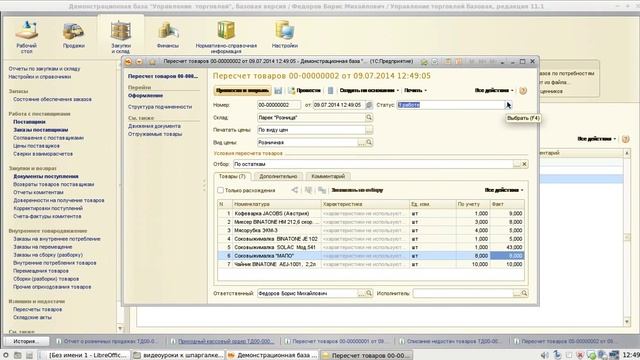Select the Мясорубка ЭКМ-3 row
Image resolution: width=640 pixels, height=360 pixels.
pyautogui.click(x=371, y=231)
